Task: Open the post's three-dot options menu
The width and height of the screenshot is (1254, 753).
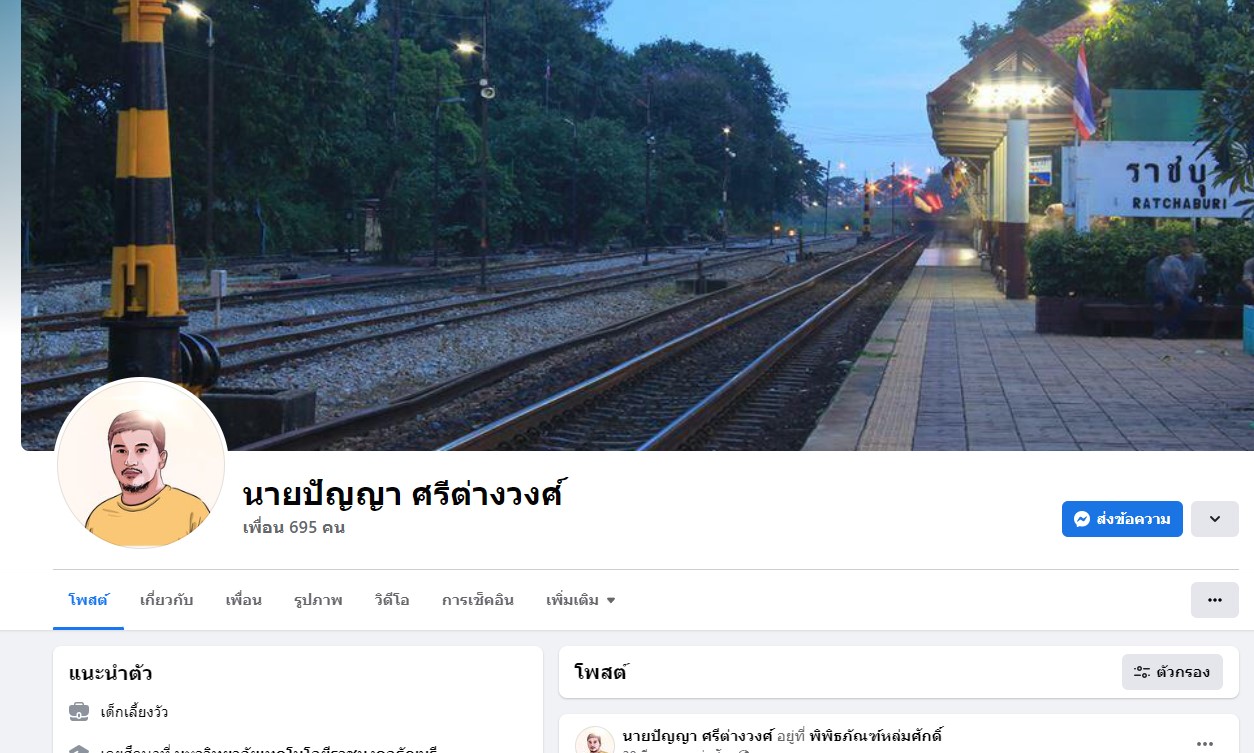Action: coord(1205,743)
